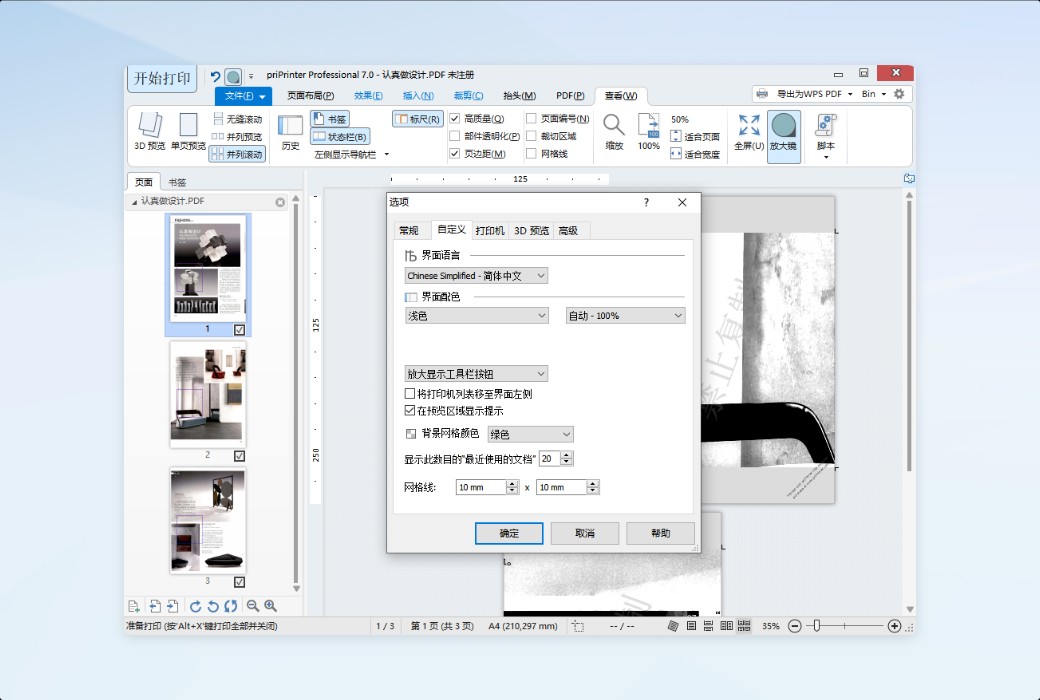Viewport: 1040px width, 700px height.
Task: Switch to the 插入(N) ribbon tab
Action: click(418, 96)
